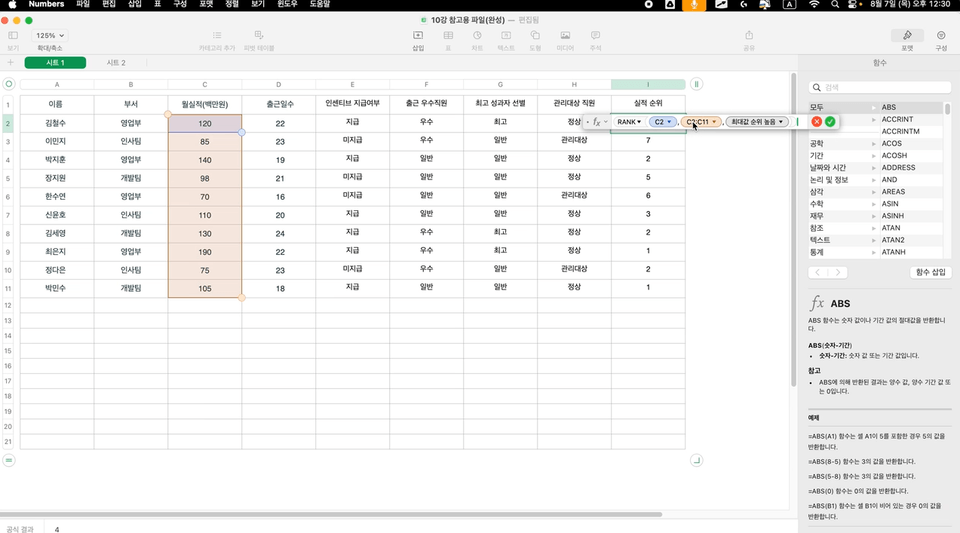Click the 차트 (Chart) toolbar icon

[477, 35]
